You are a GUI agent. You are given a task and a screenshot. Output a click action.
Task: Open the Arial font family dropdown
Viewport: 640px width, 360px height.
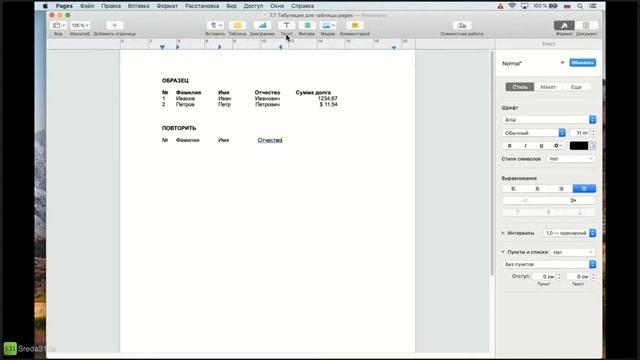(549, 120)
